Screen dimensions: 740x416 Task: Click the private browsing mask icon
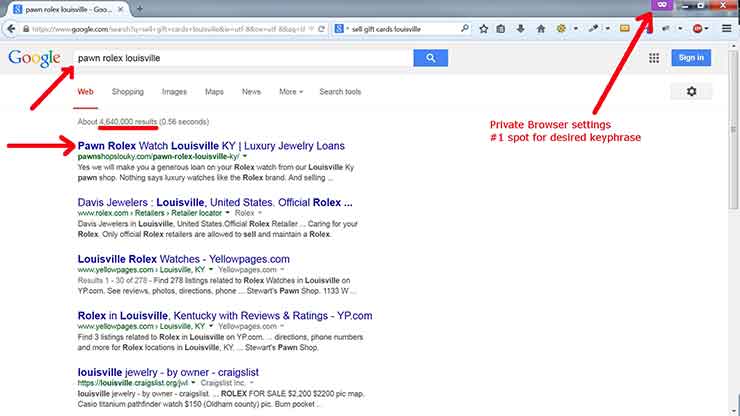click(x=663, y=5)
